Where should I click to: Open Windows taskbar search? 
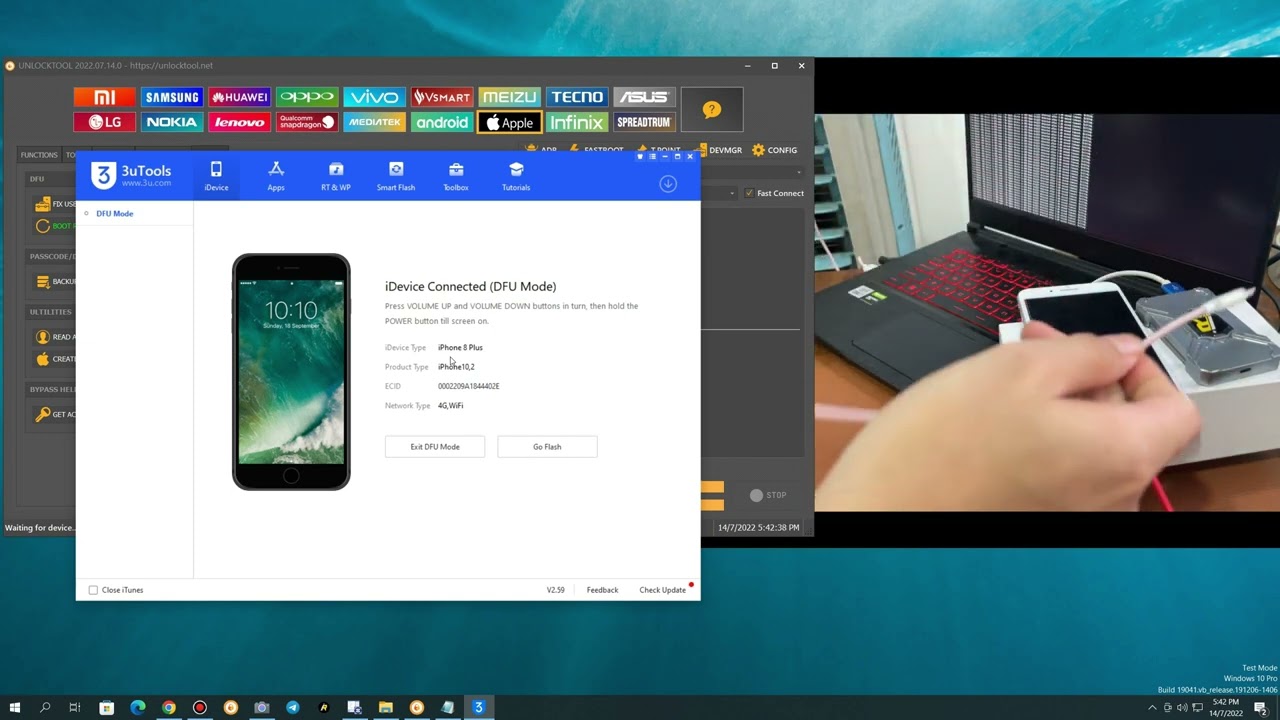tap(45, 707)
